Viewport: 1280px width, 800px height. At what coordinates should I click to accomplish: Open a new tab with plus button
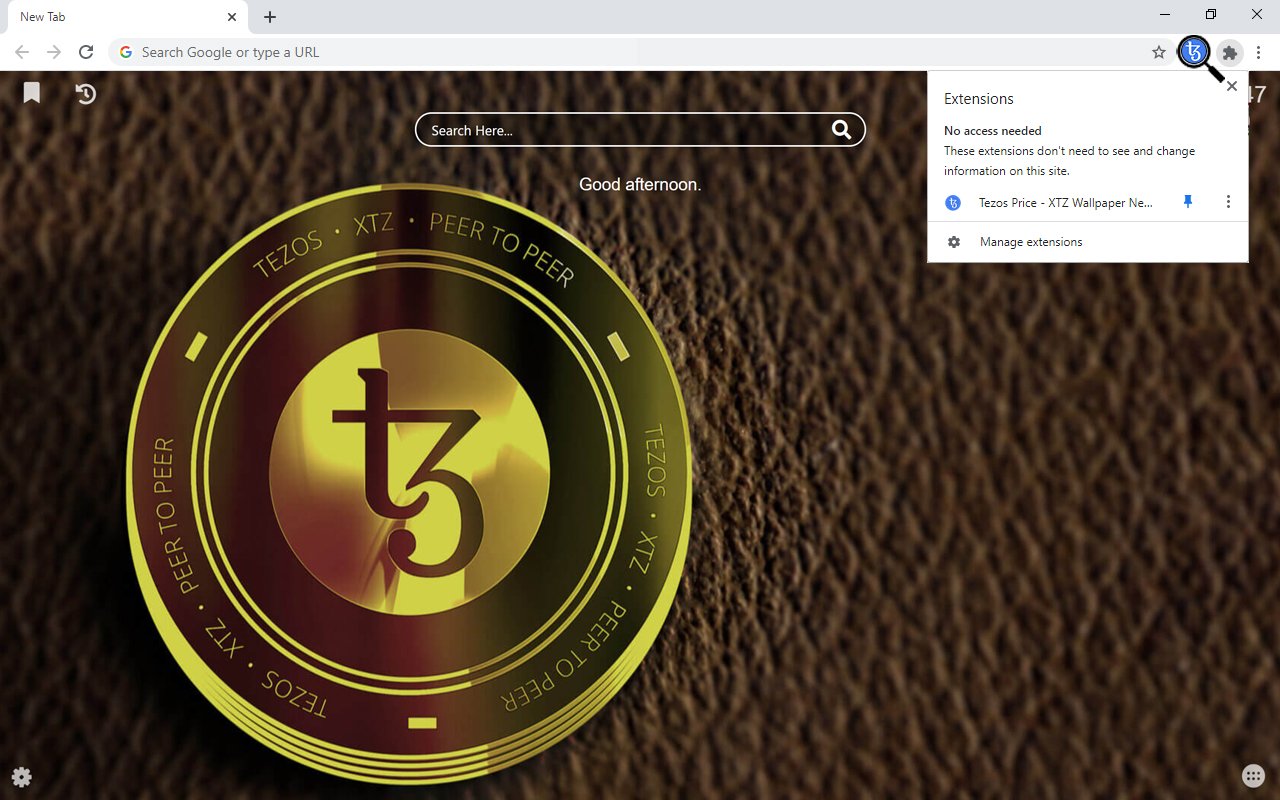tap(270, 17)
